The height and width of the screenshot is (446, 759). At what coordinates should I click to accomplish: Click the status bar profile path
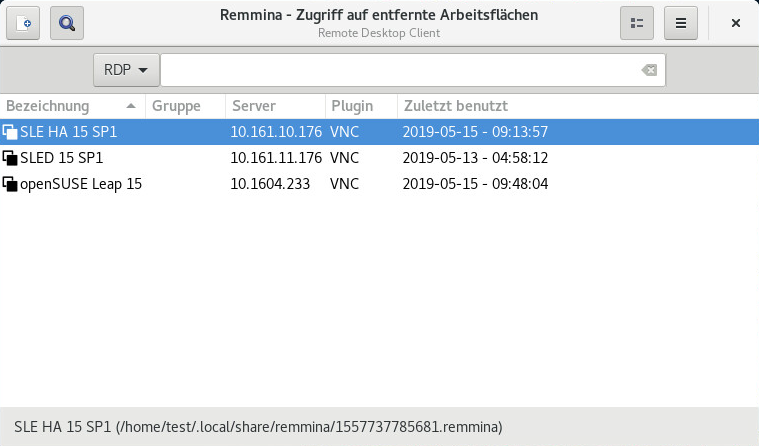click(x=258, y=427)
